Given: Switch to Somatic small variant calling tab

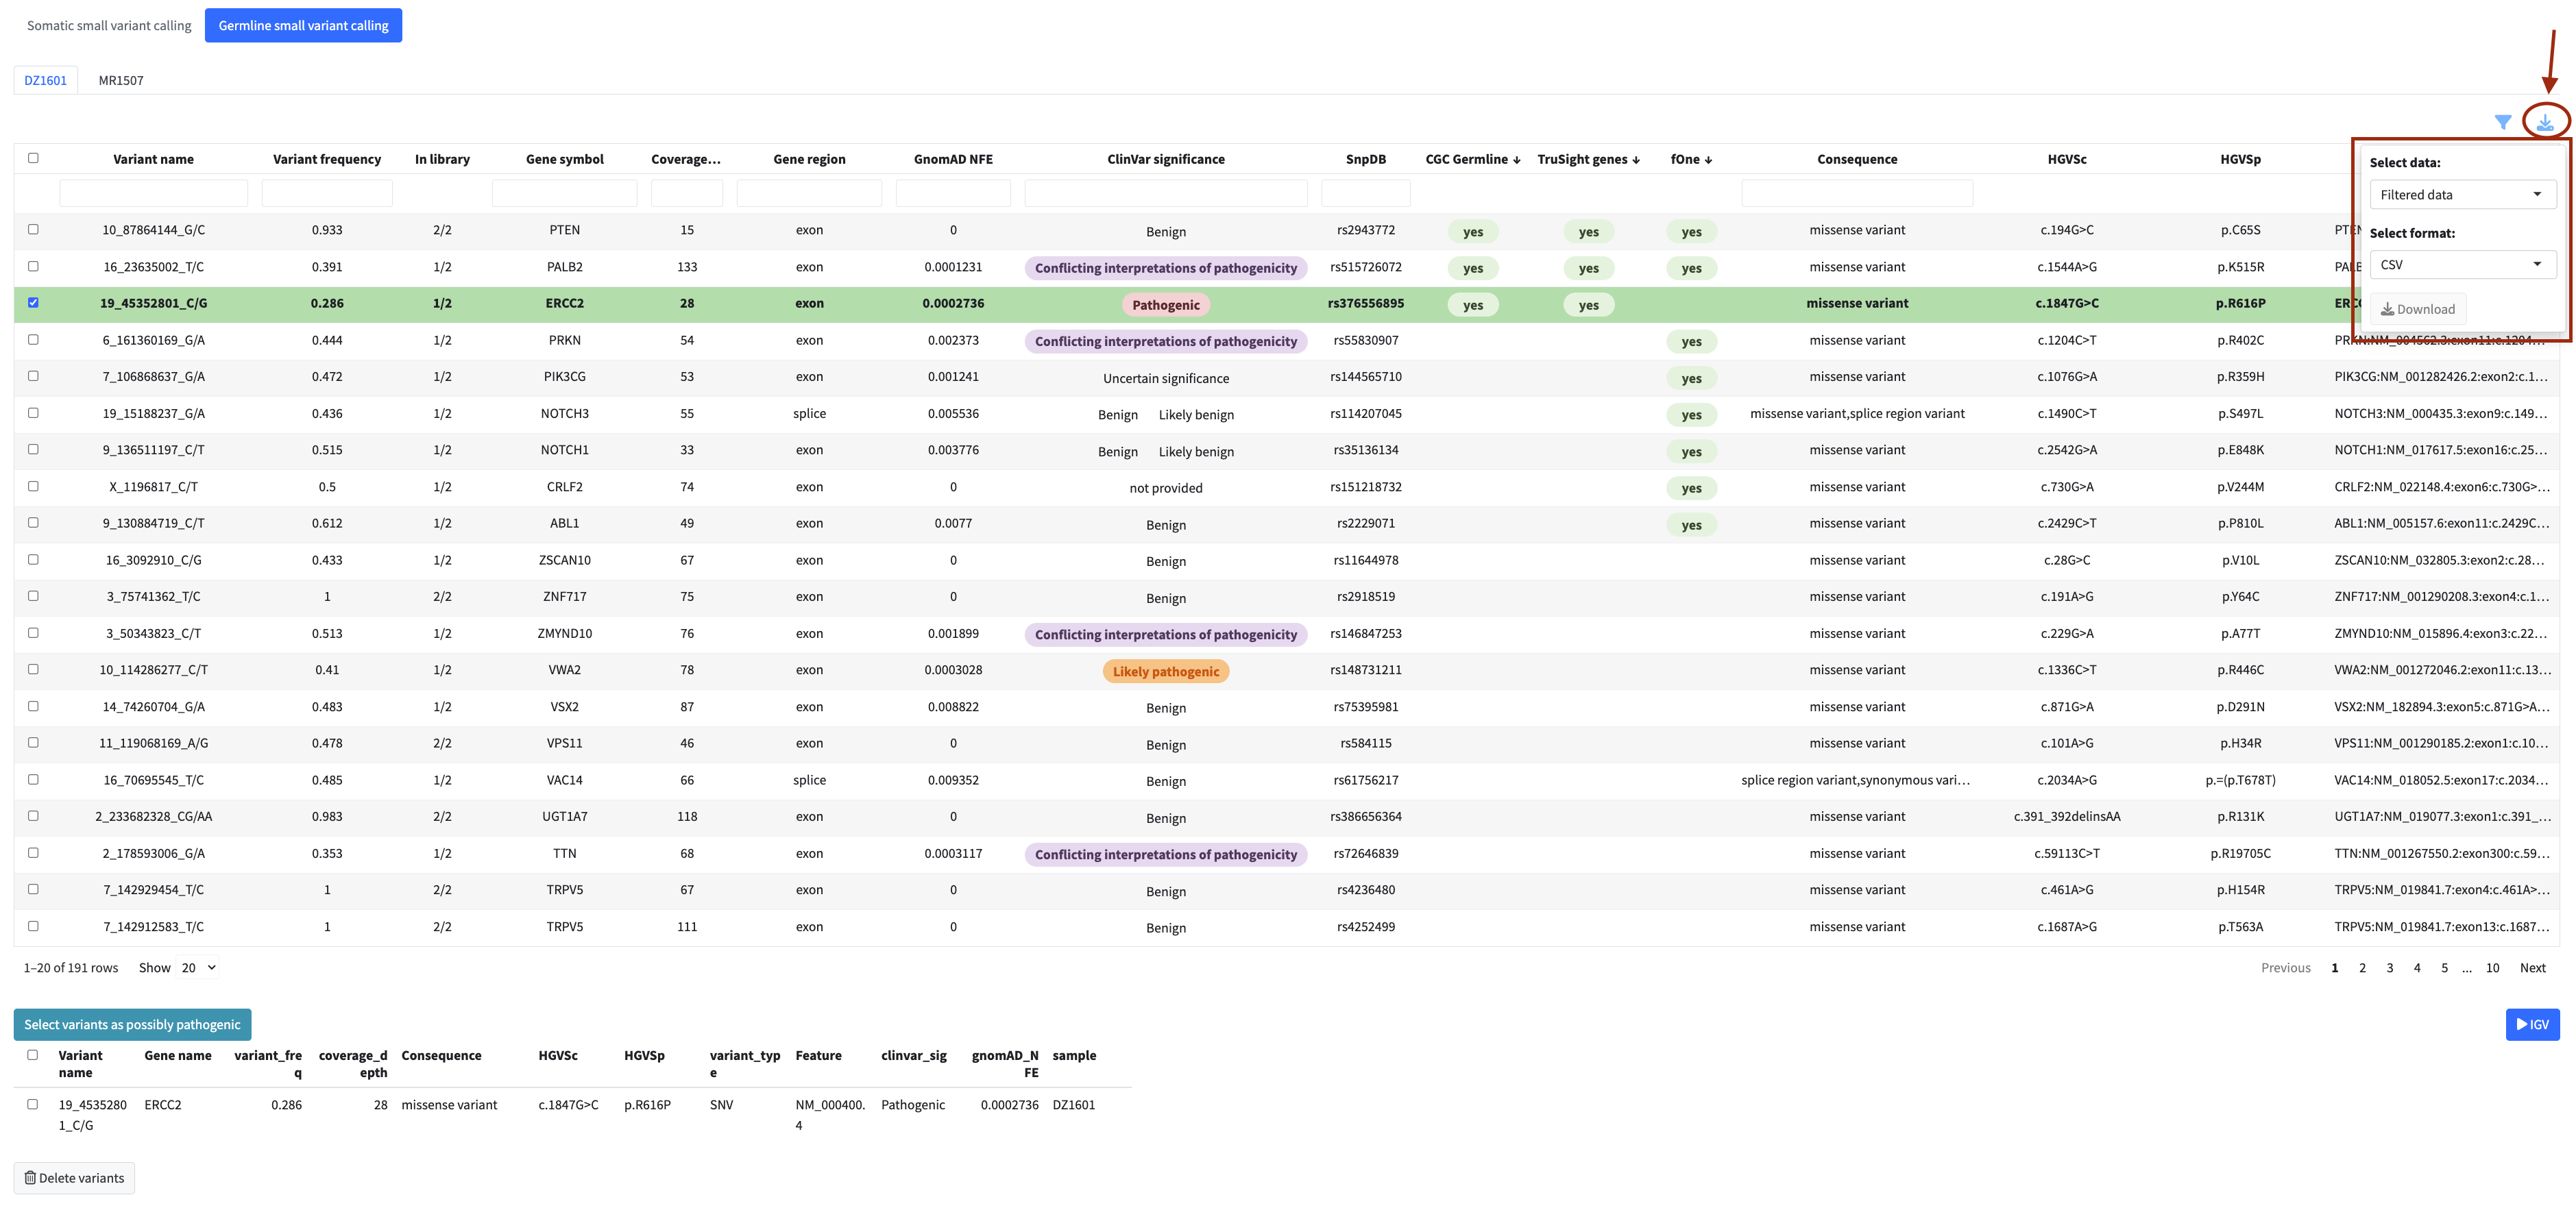Looking at the screenshot, I should tap(109, 26).
